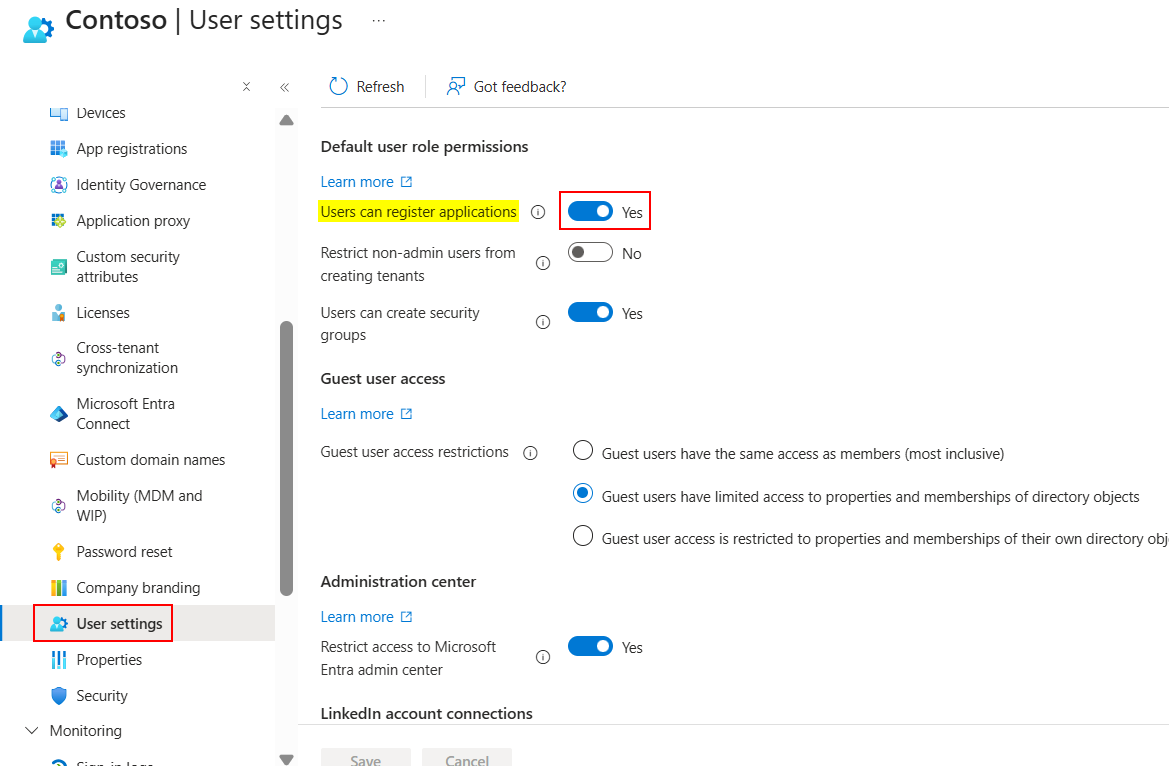Click the Security shield icon
Viewport: 1169px width, 766px height.
click(58, 695)
